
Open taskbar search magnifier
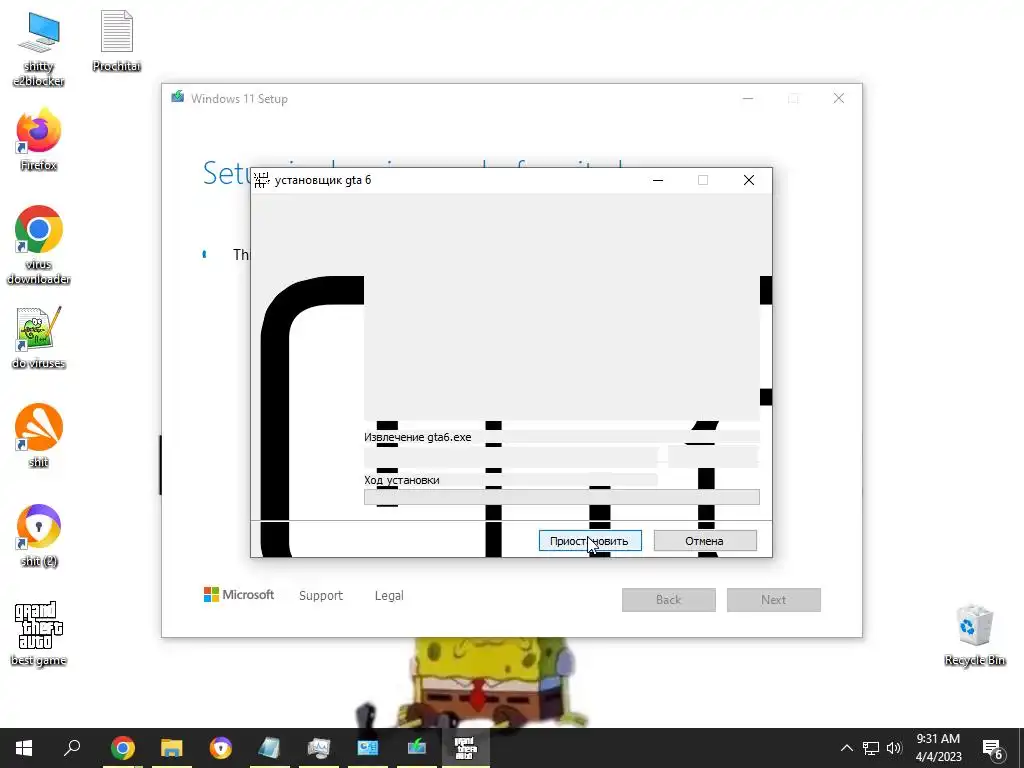pos(72,748)
